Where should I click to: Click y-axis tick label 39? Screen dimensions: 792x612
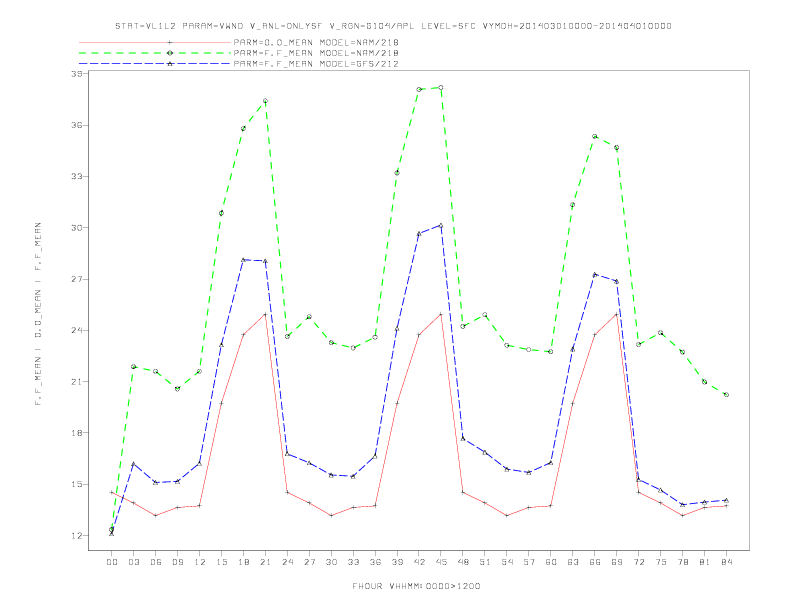coord(77,74)
